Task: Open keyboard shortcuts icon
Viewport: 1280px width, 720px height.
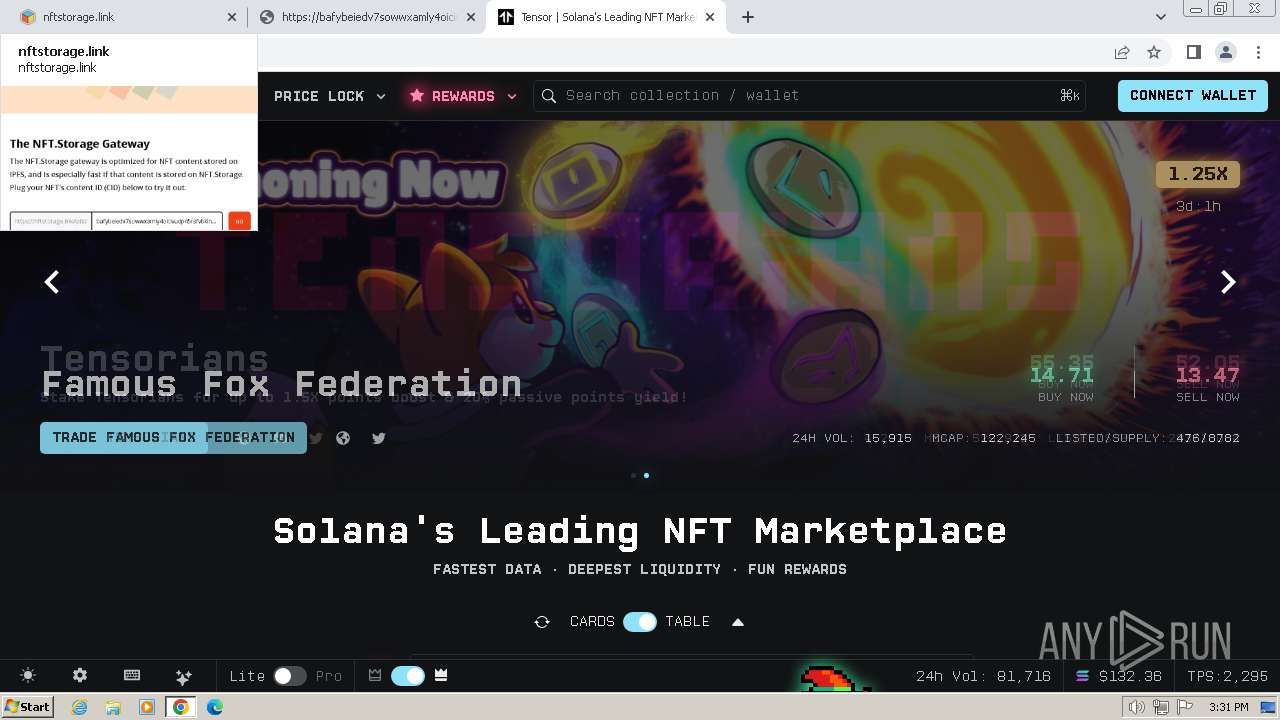Action: (x=132, y=676)
